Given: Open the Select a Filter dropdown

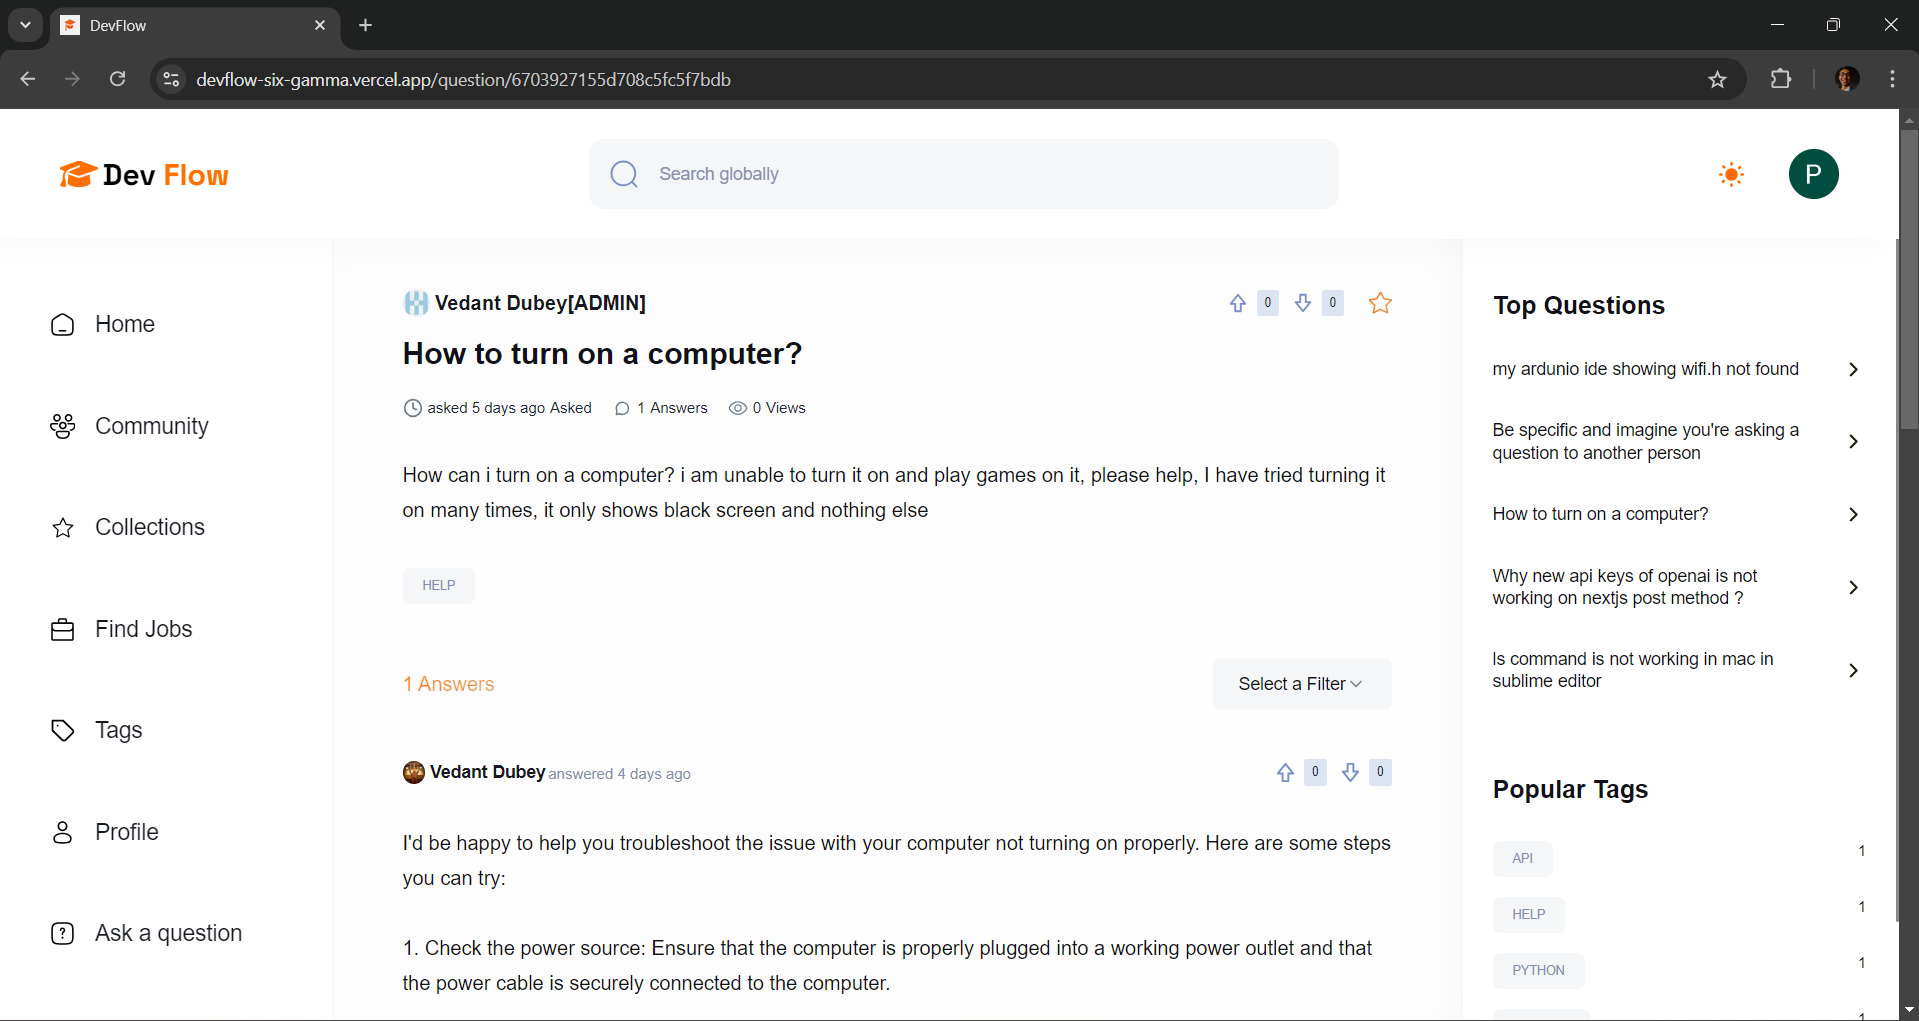Looking at the screenshot, I should [x=1301, y=684].
